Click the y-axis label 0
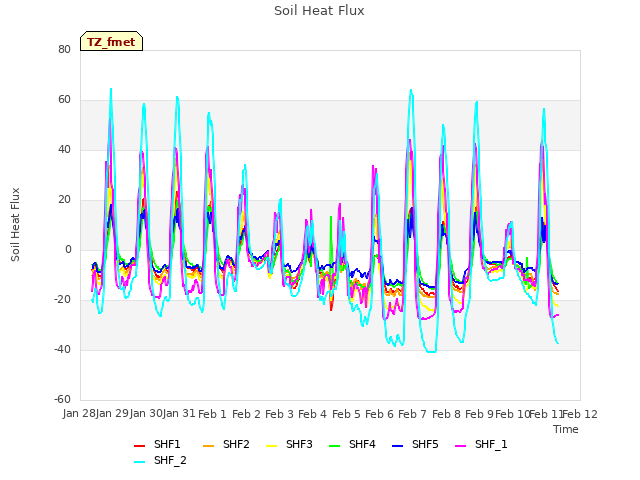 click(x=68, y=249)
